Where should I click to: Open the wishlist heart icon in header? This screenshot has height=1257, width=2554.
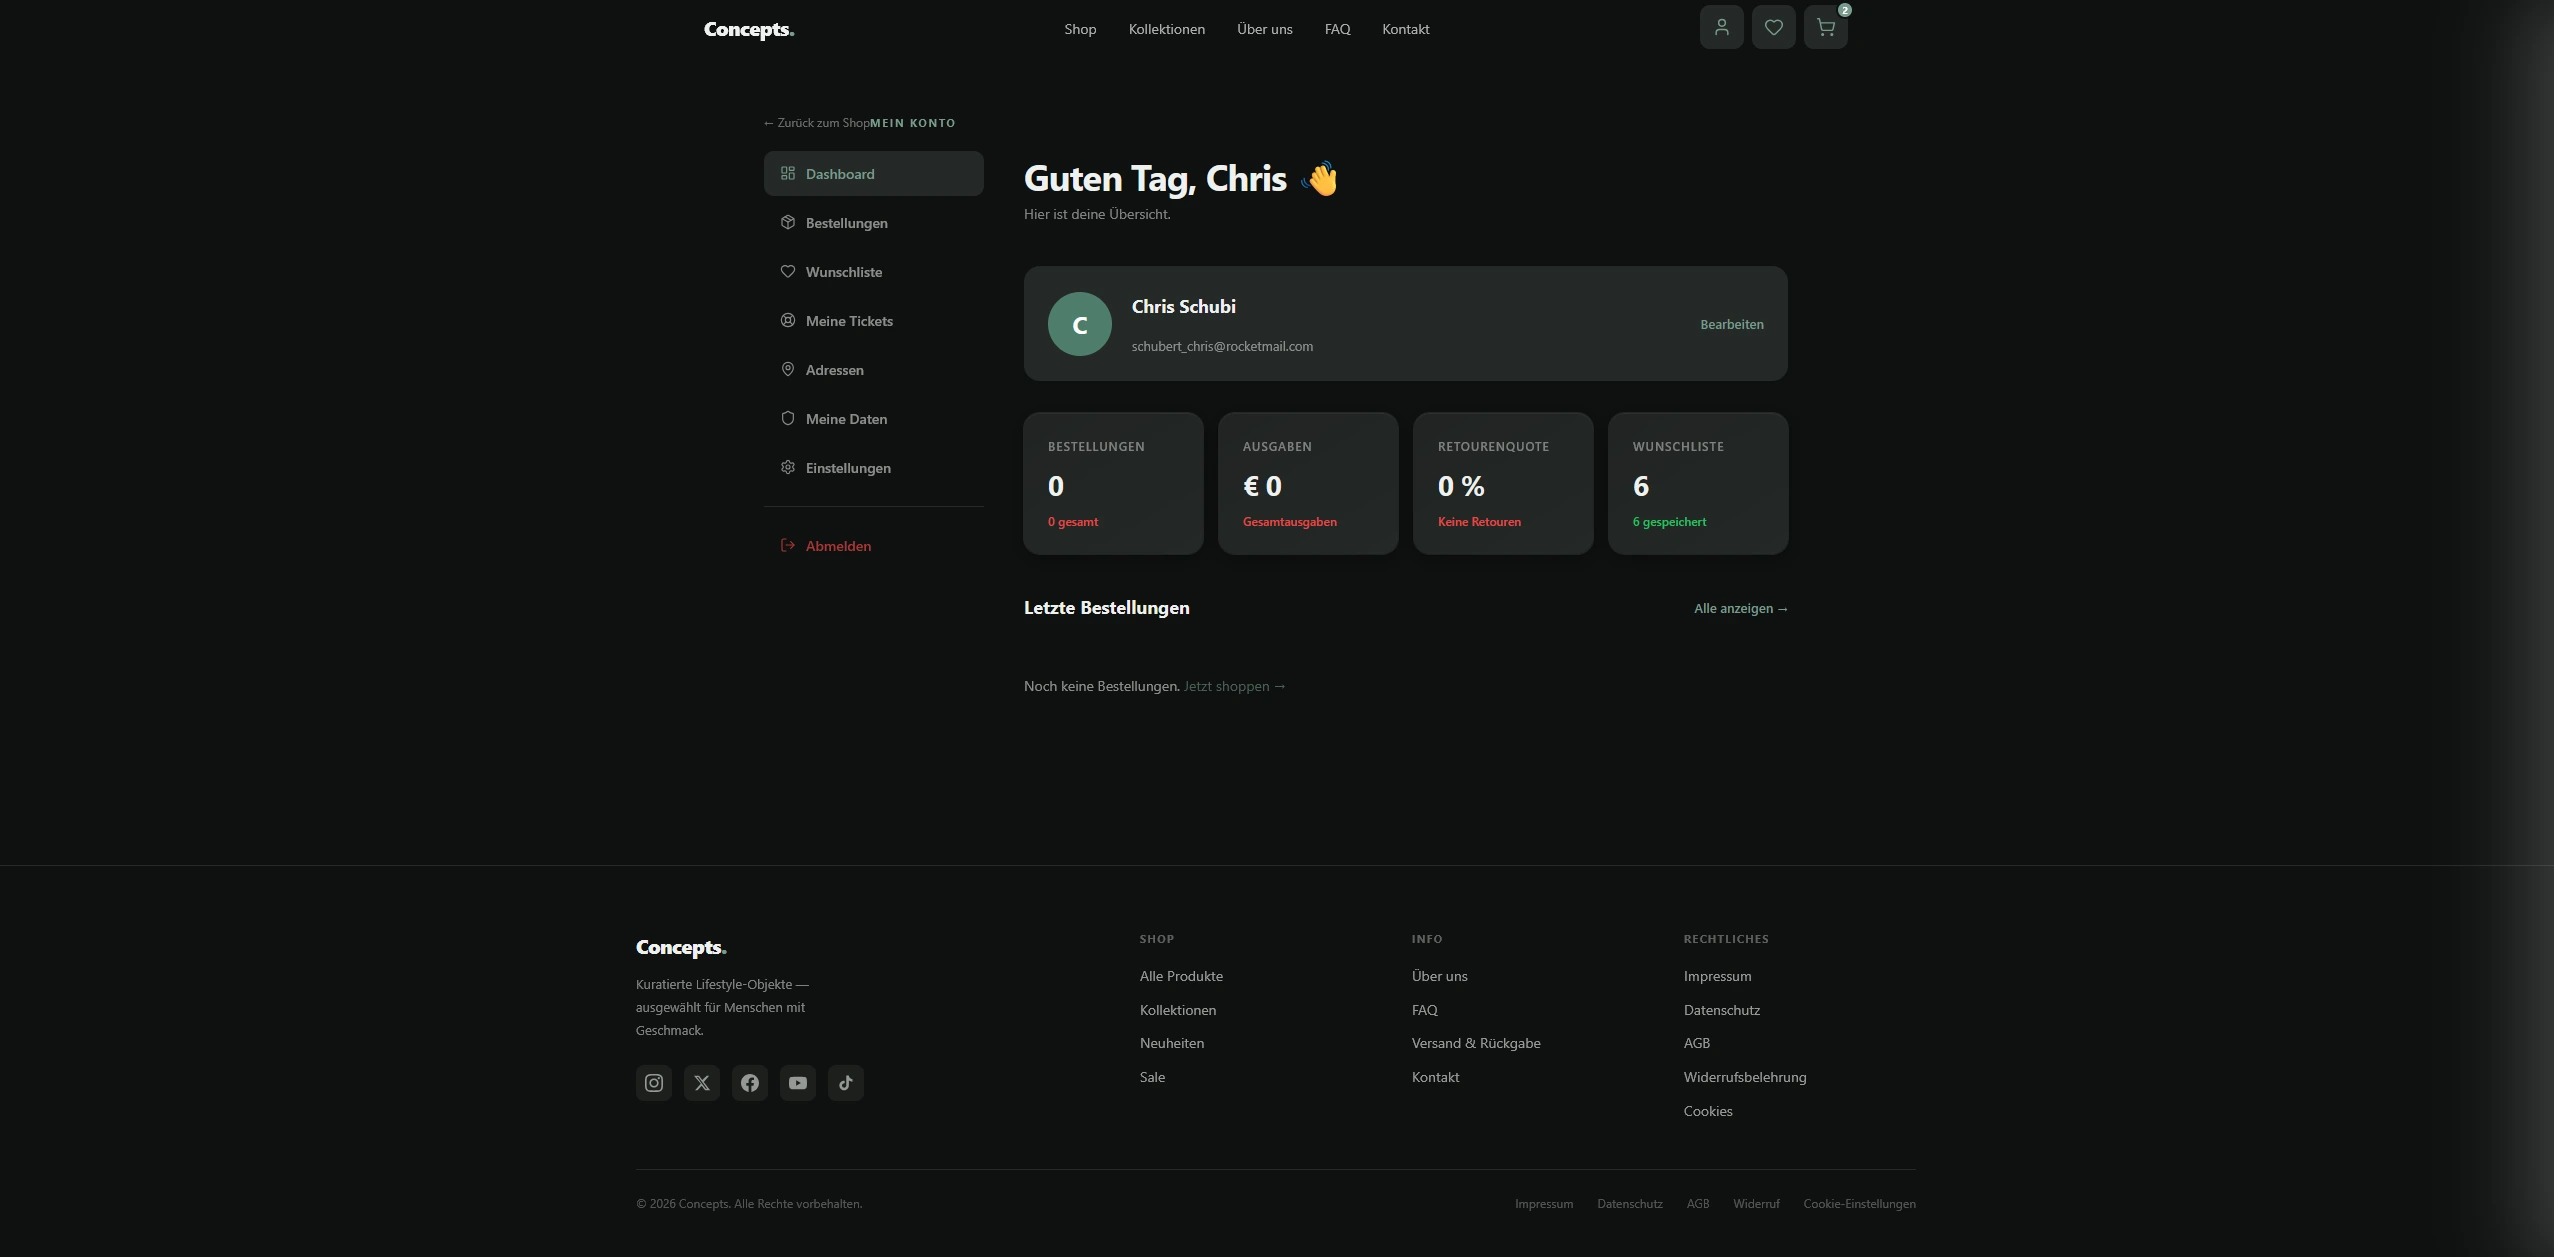pyautogui.click(x=1773, y=27)
